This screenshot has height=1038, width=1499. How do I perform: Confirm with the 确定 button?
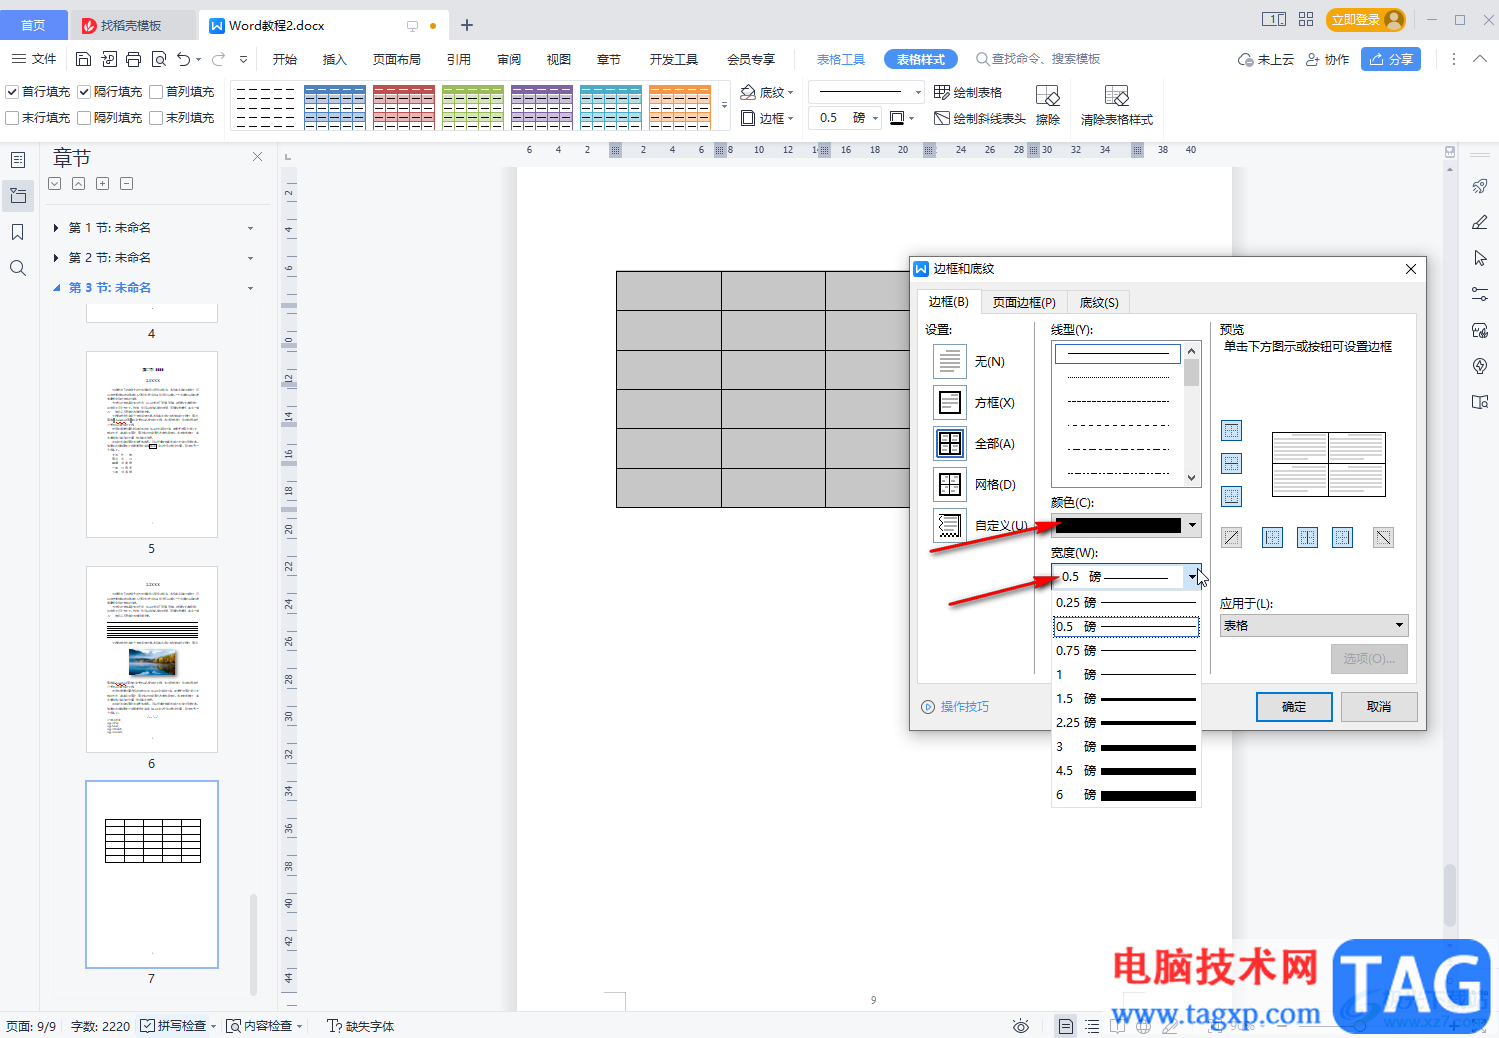click(x=1294, y=707)
